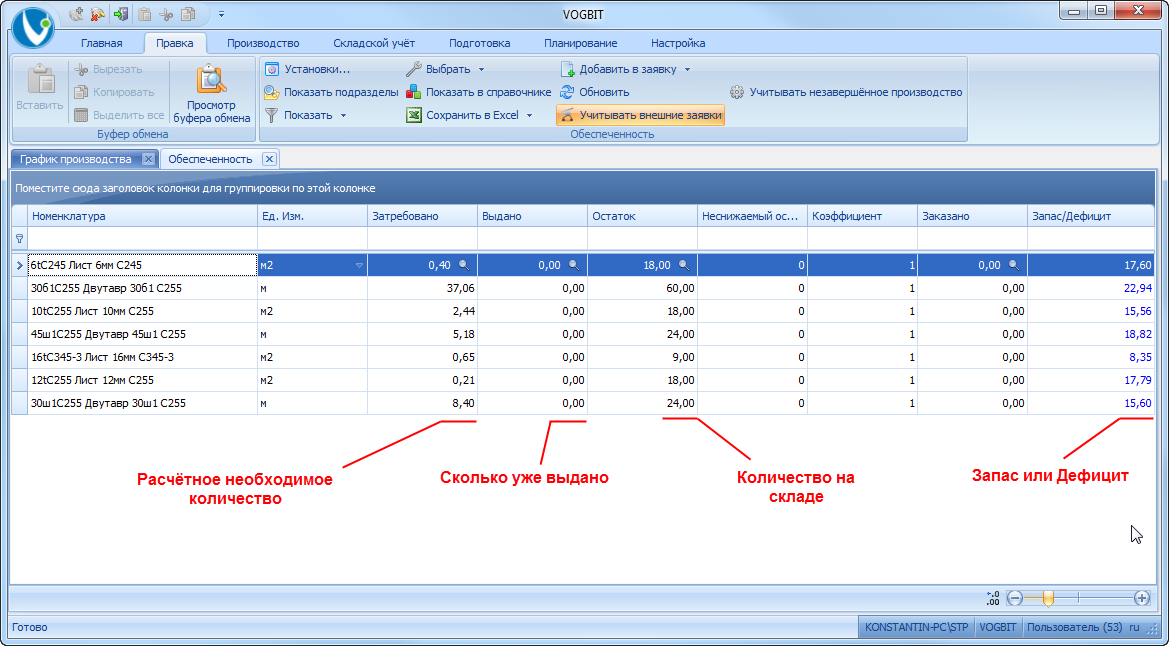Click the zoom in plus button
The height and width of the screenshot is (646, 1169).
click(1141, 598)
